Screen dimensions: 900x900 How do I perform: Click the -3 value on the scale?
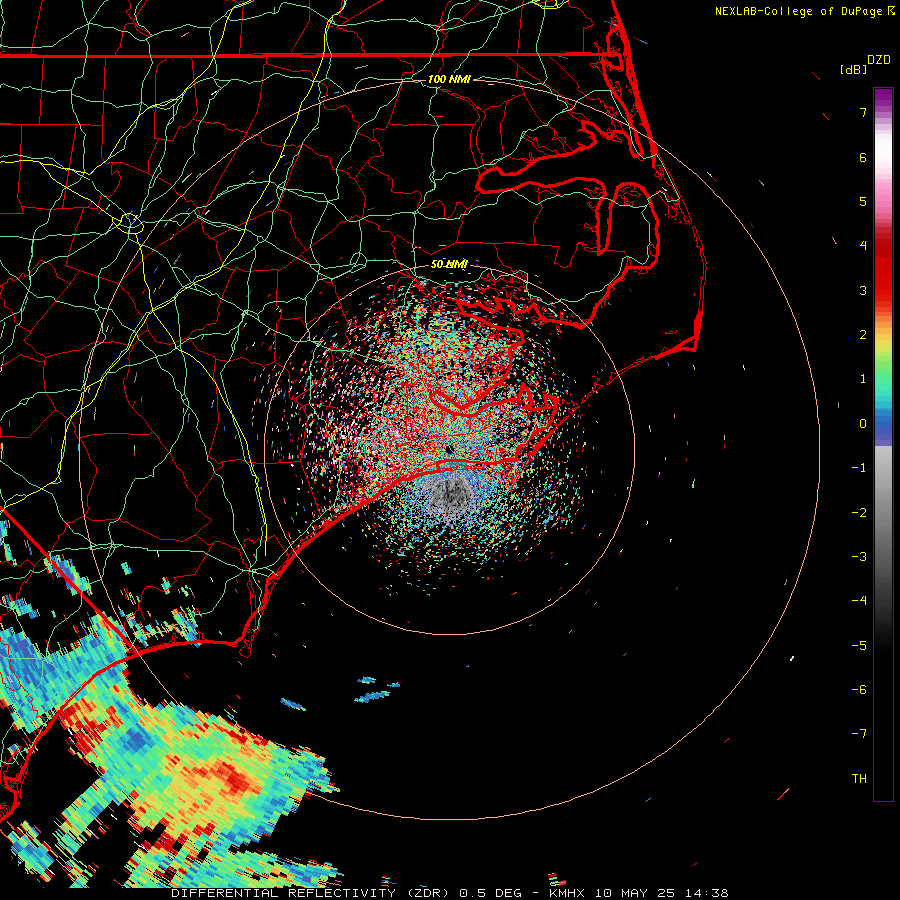[859, 557]
